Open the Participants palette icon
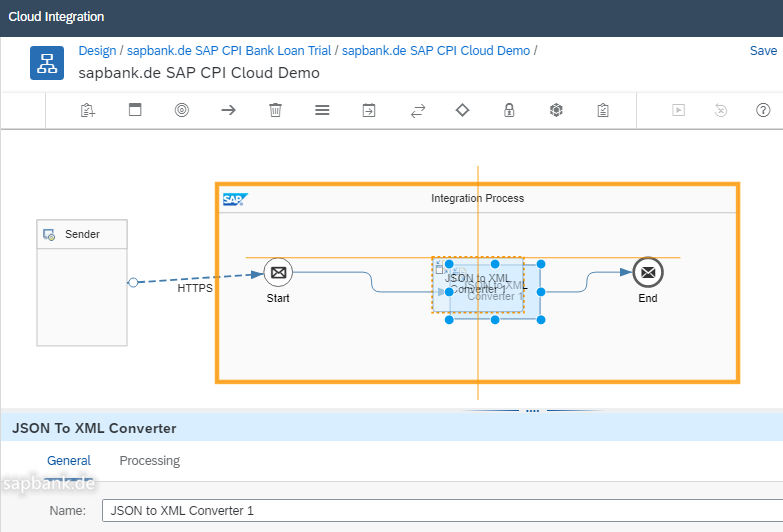This screenshot has width=783, height=532. point(135,109)
